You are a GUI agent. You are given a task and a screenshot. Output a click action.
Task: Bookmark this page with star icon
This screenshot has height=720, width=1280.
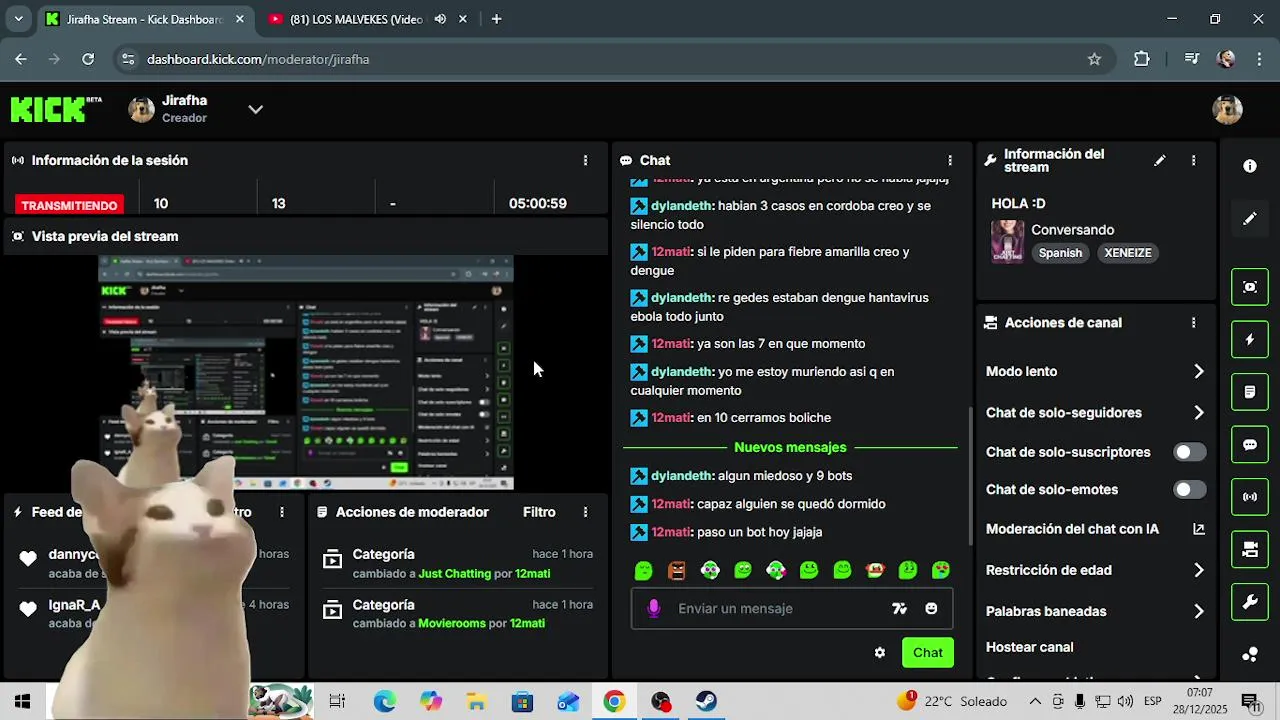[x=1094, y=59]
